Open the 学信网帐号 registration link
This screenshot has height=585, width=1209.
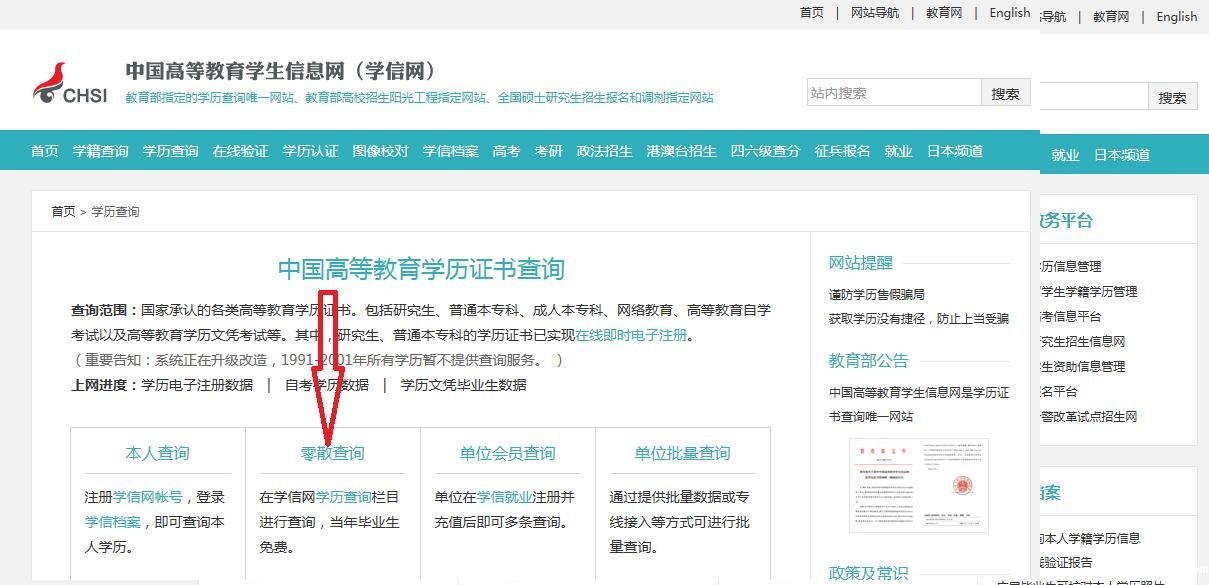[x=147, y=497]
